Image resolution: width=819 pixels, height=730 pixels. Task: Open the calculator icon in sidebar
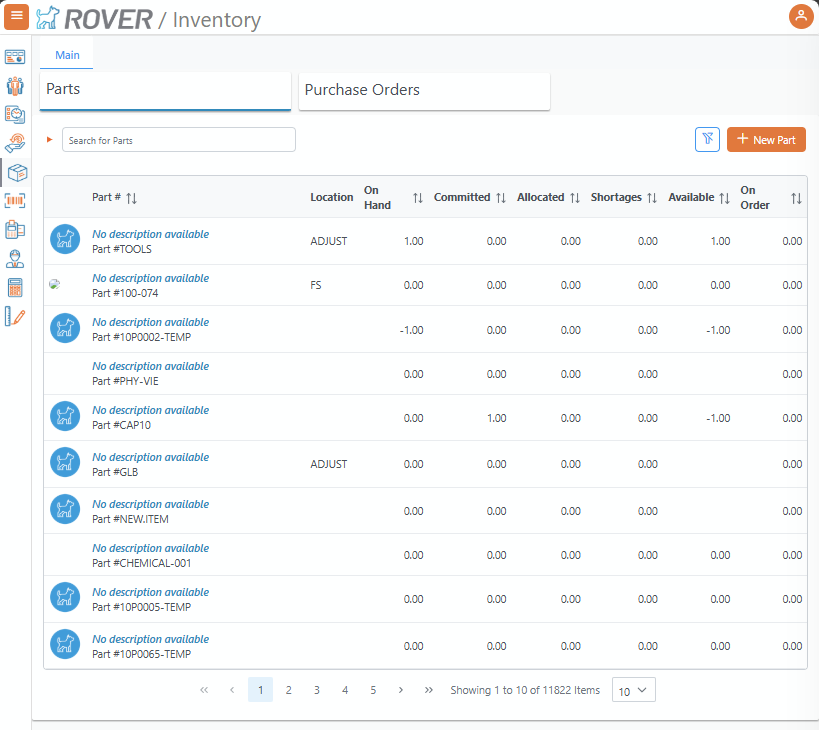15,288
